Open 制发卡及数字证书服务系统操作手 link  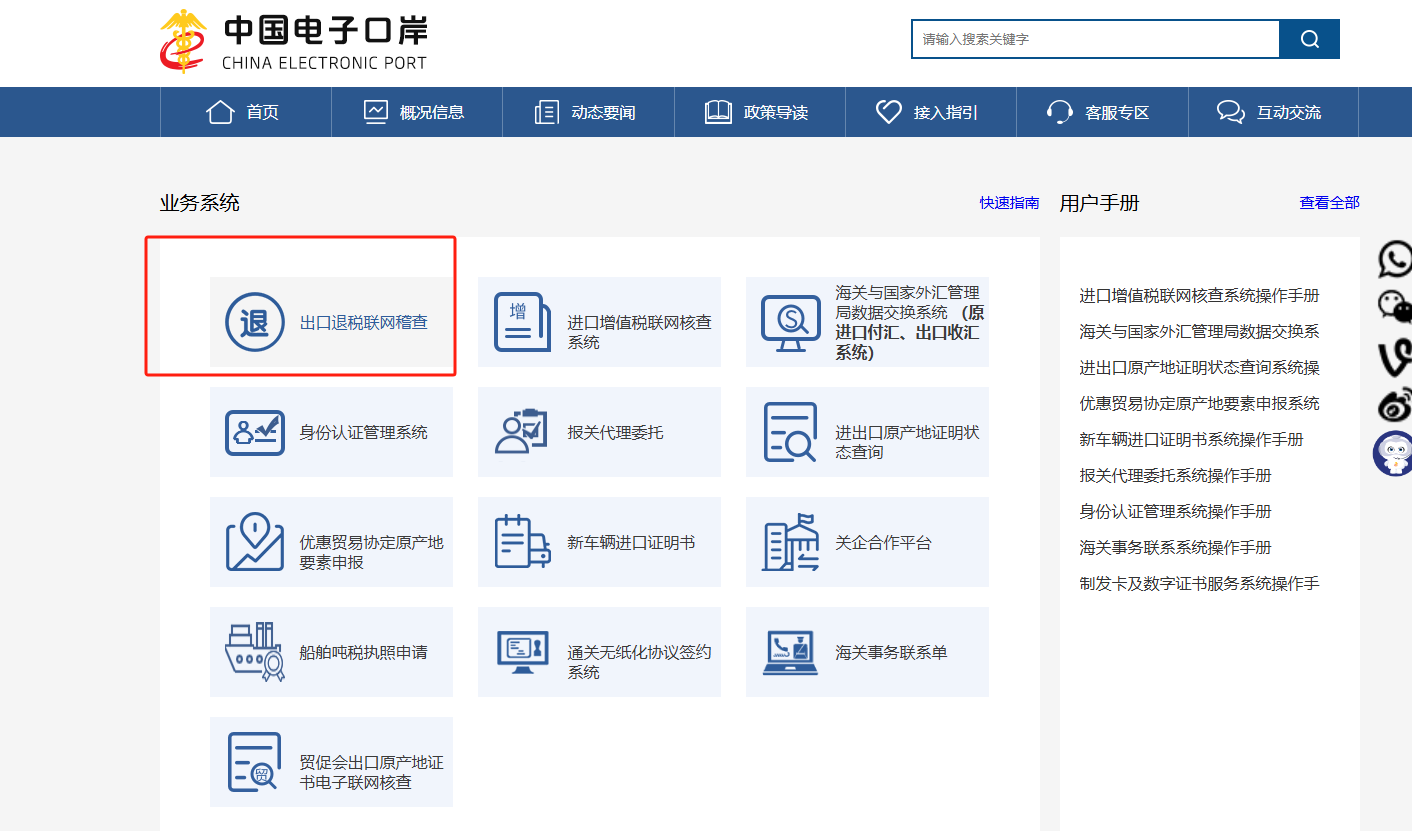(x=1199, y=583)
